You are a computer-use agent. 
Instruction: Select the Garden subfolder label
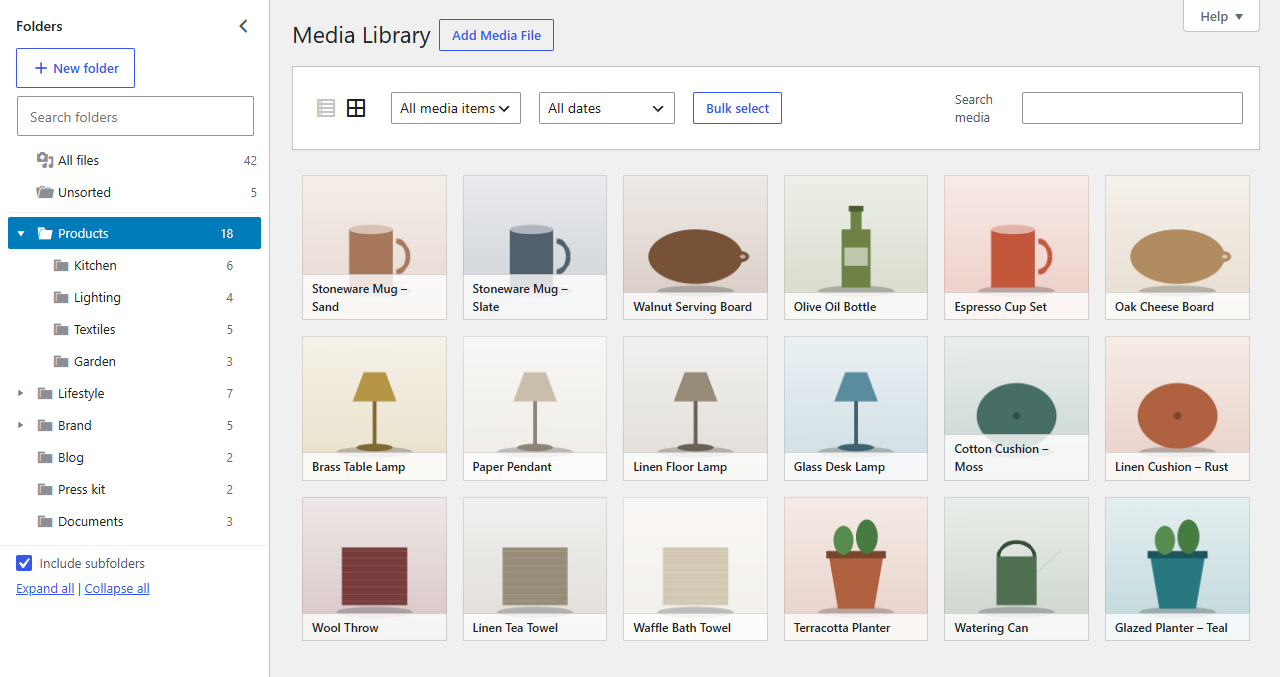click(94, 361)
